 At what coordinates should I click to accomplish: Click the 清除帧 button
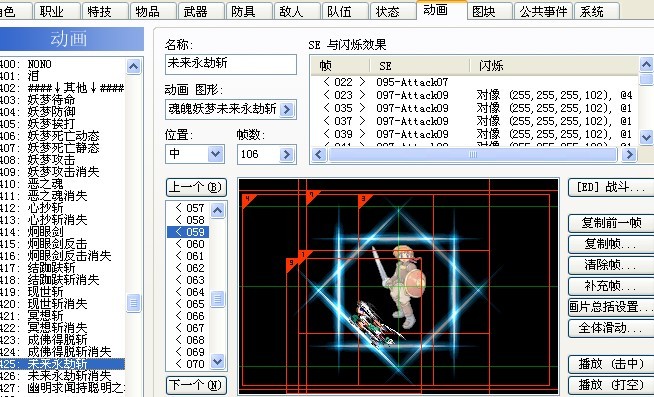(x=612, y=265)
